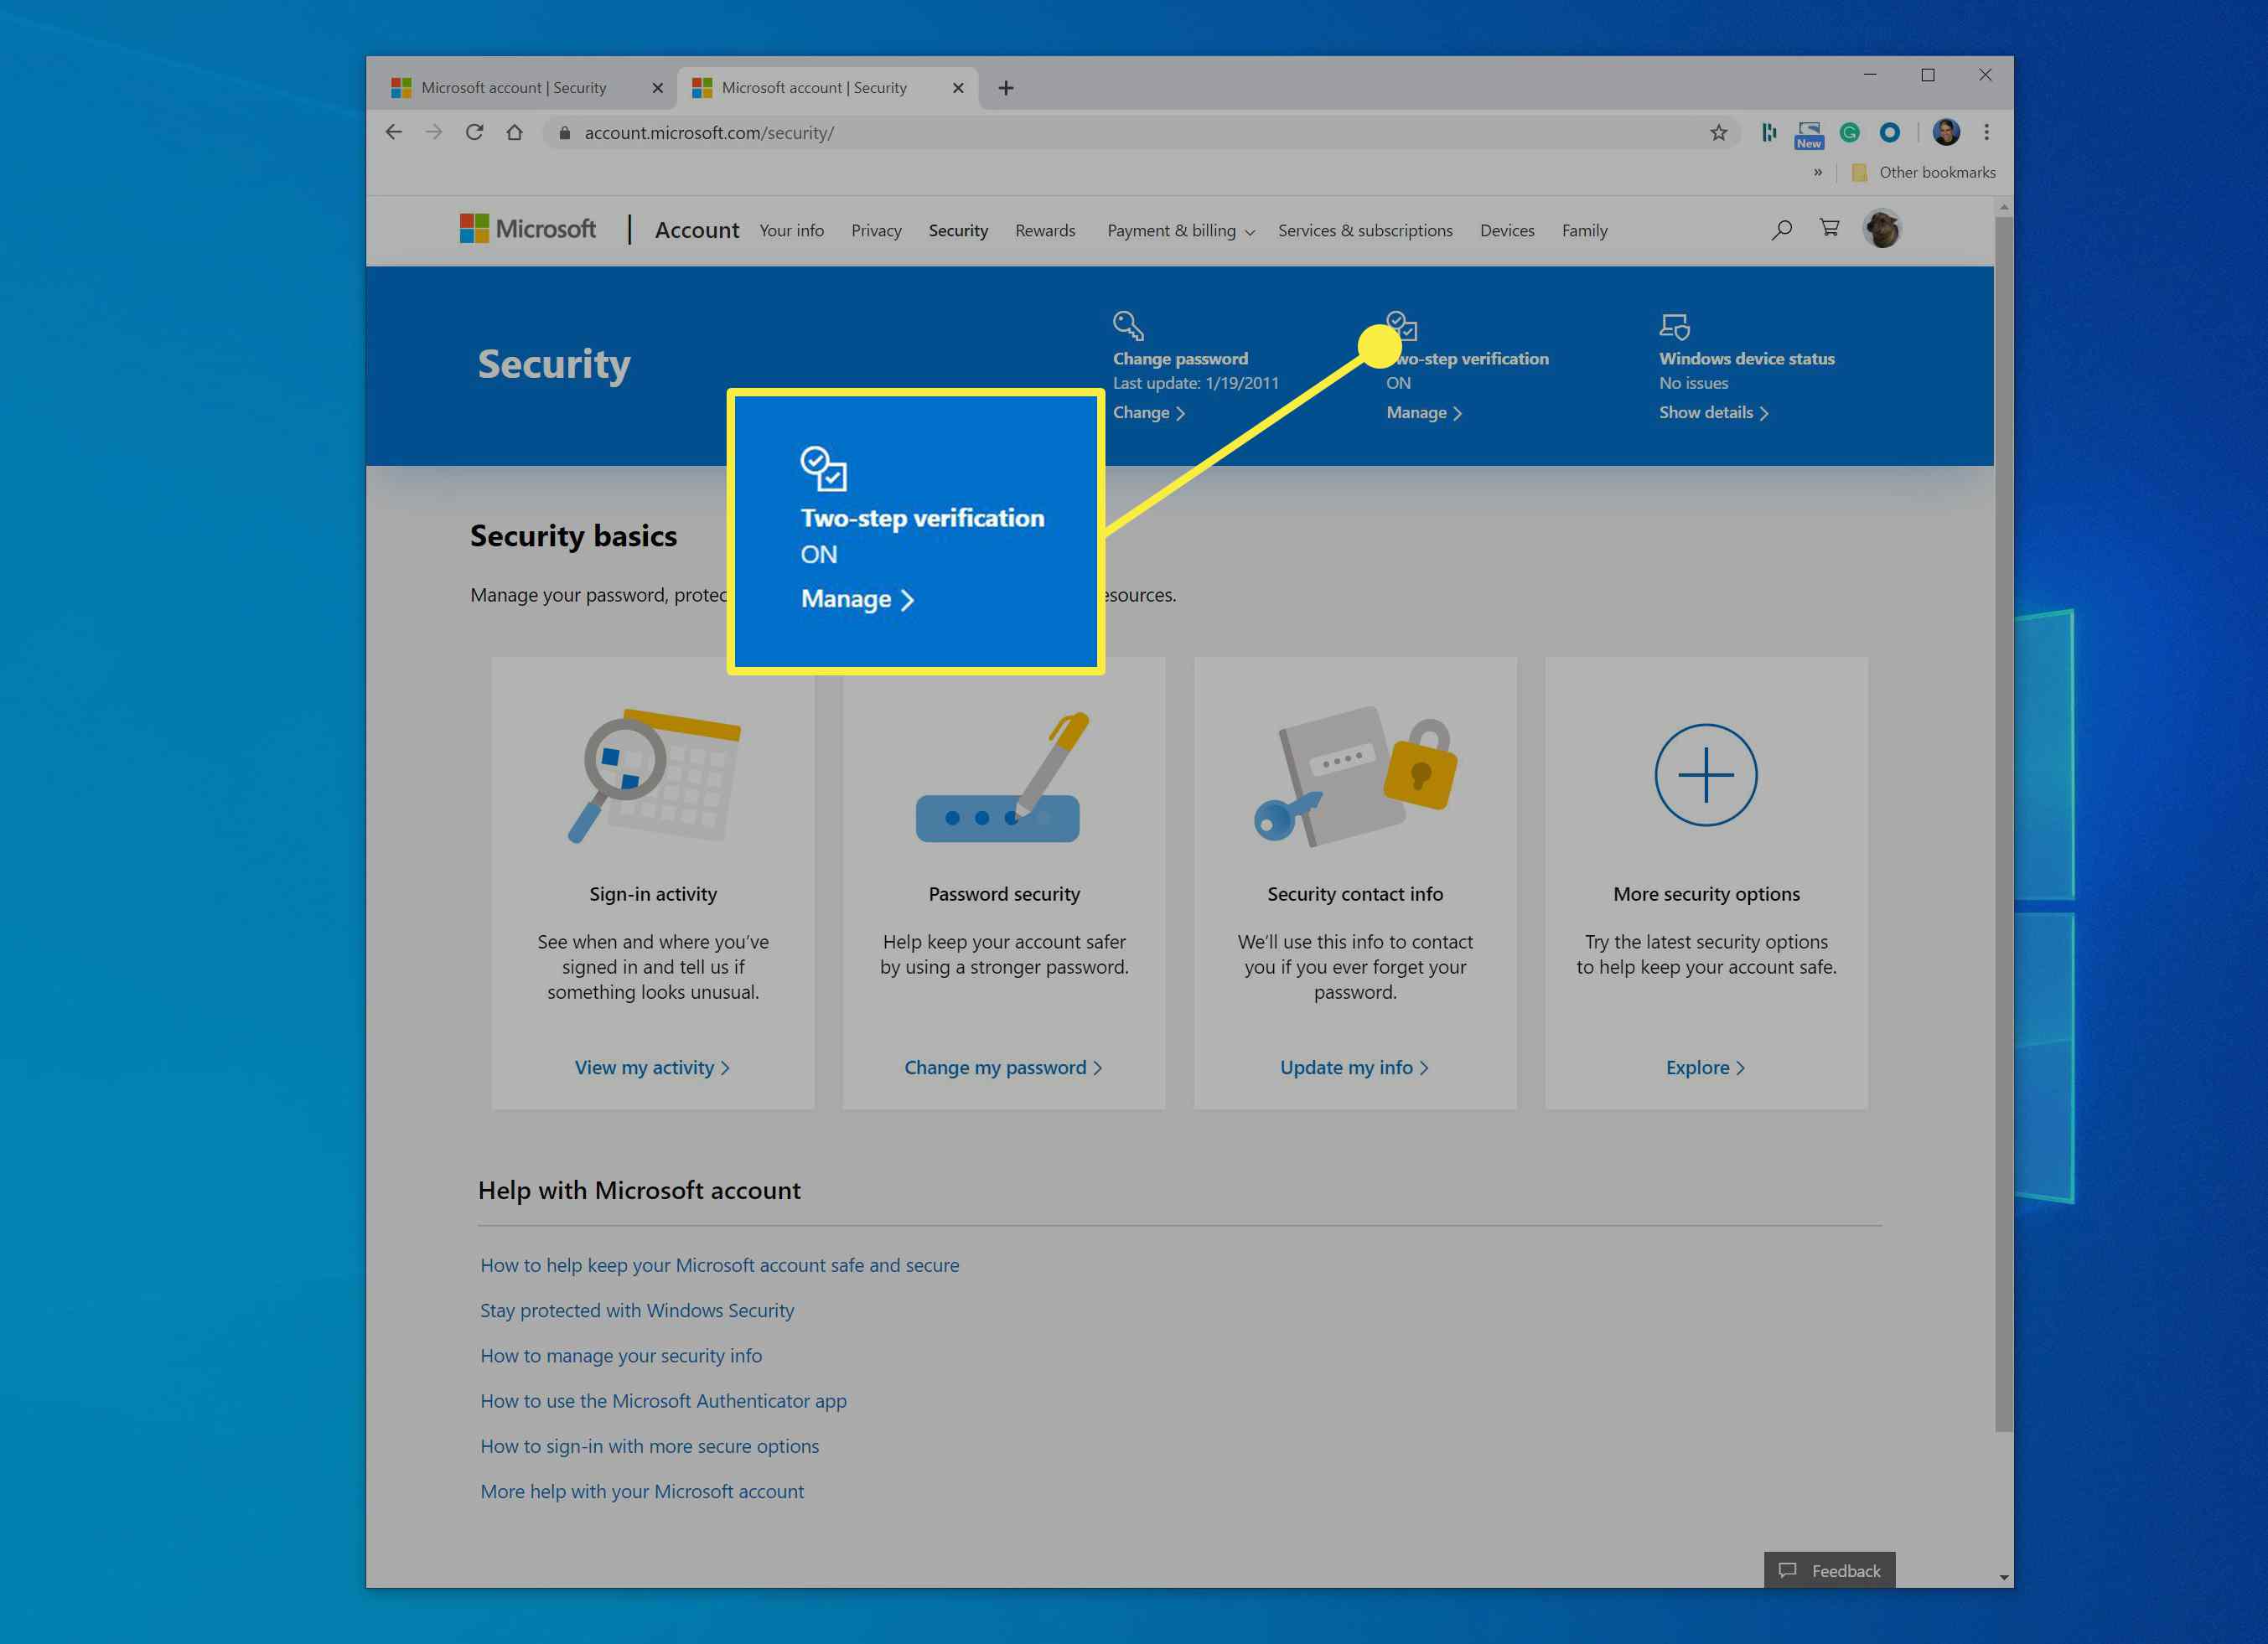2268x1644 pixels.
Task: Click the More security options plus icon
Action: [1706, 775]
